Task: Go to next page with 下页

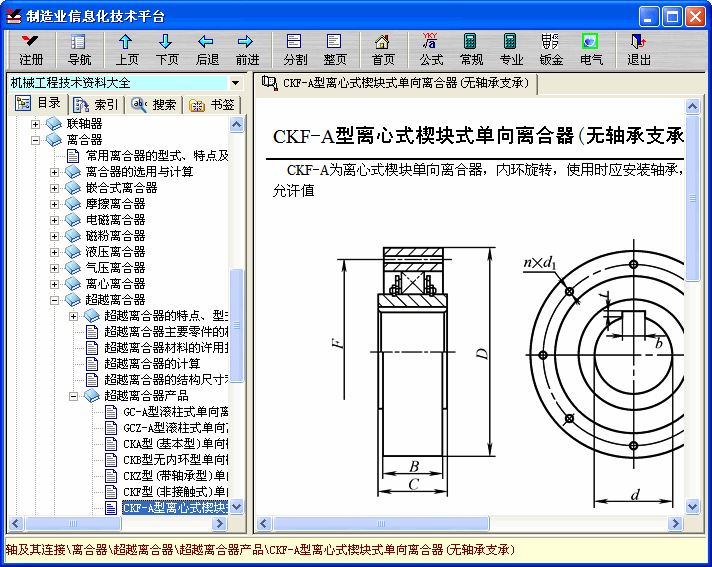Action: (167, 49)
